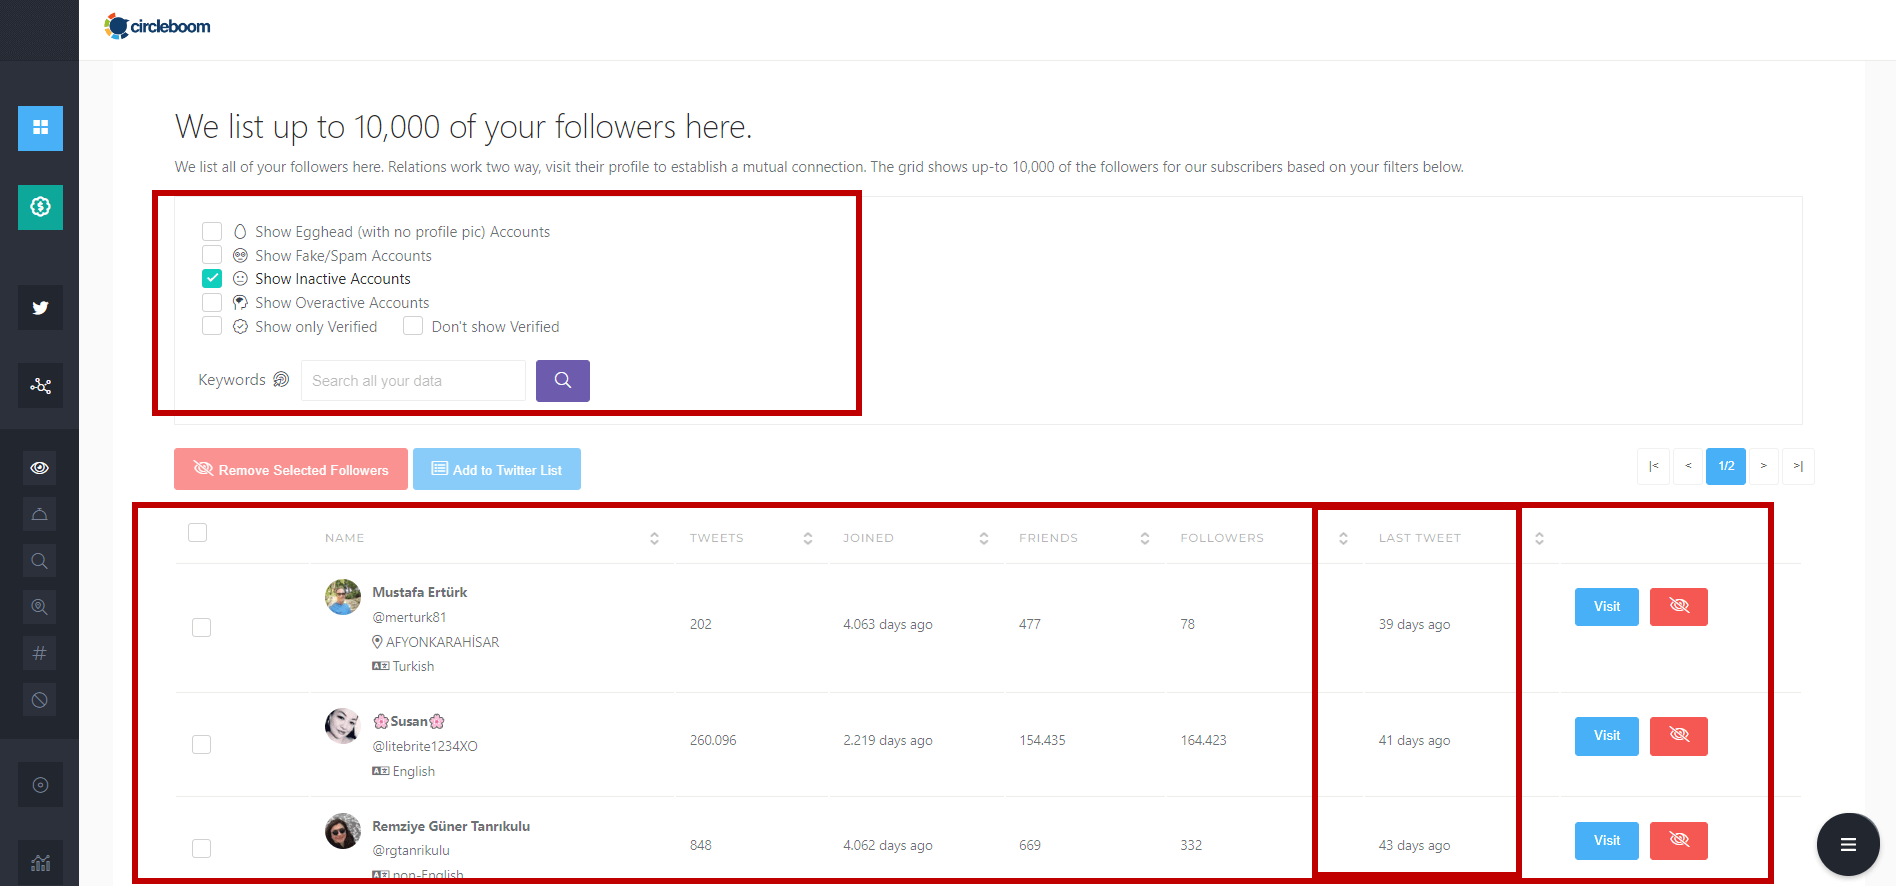Select Susan's row checkbox
The height and width of the screenshot is (886, 1896).
click(202, 744)
